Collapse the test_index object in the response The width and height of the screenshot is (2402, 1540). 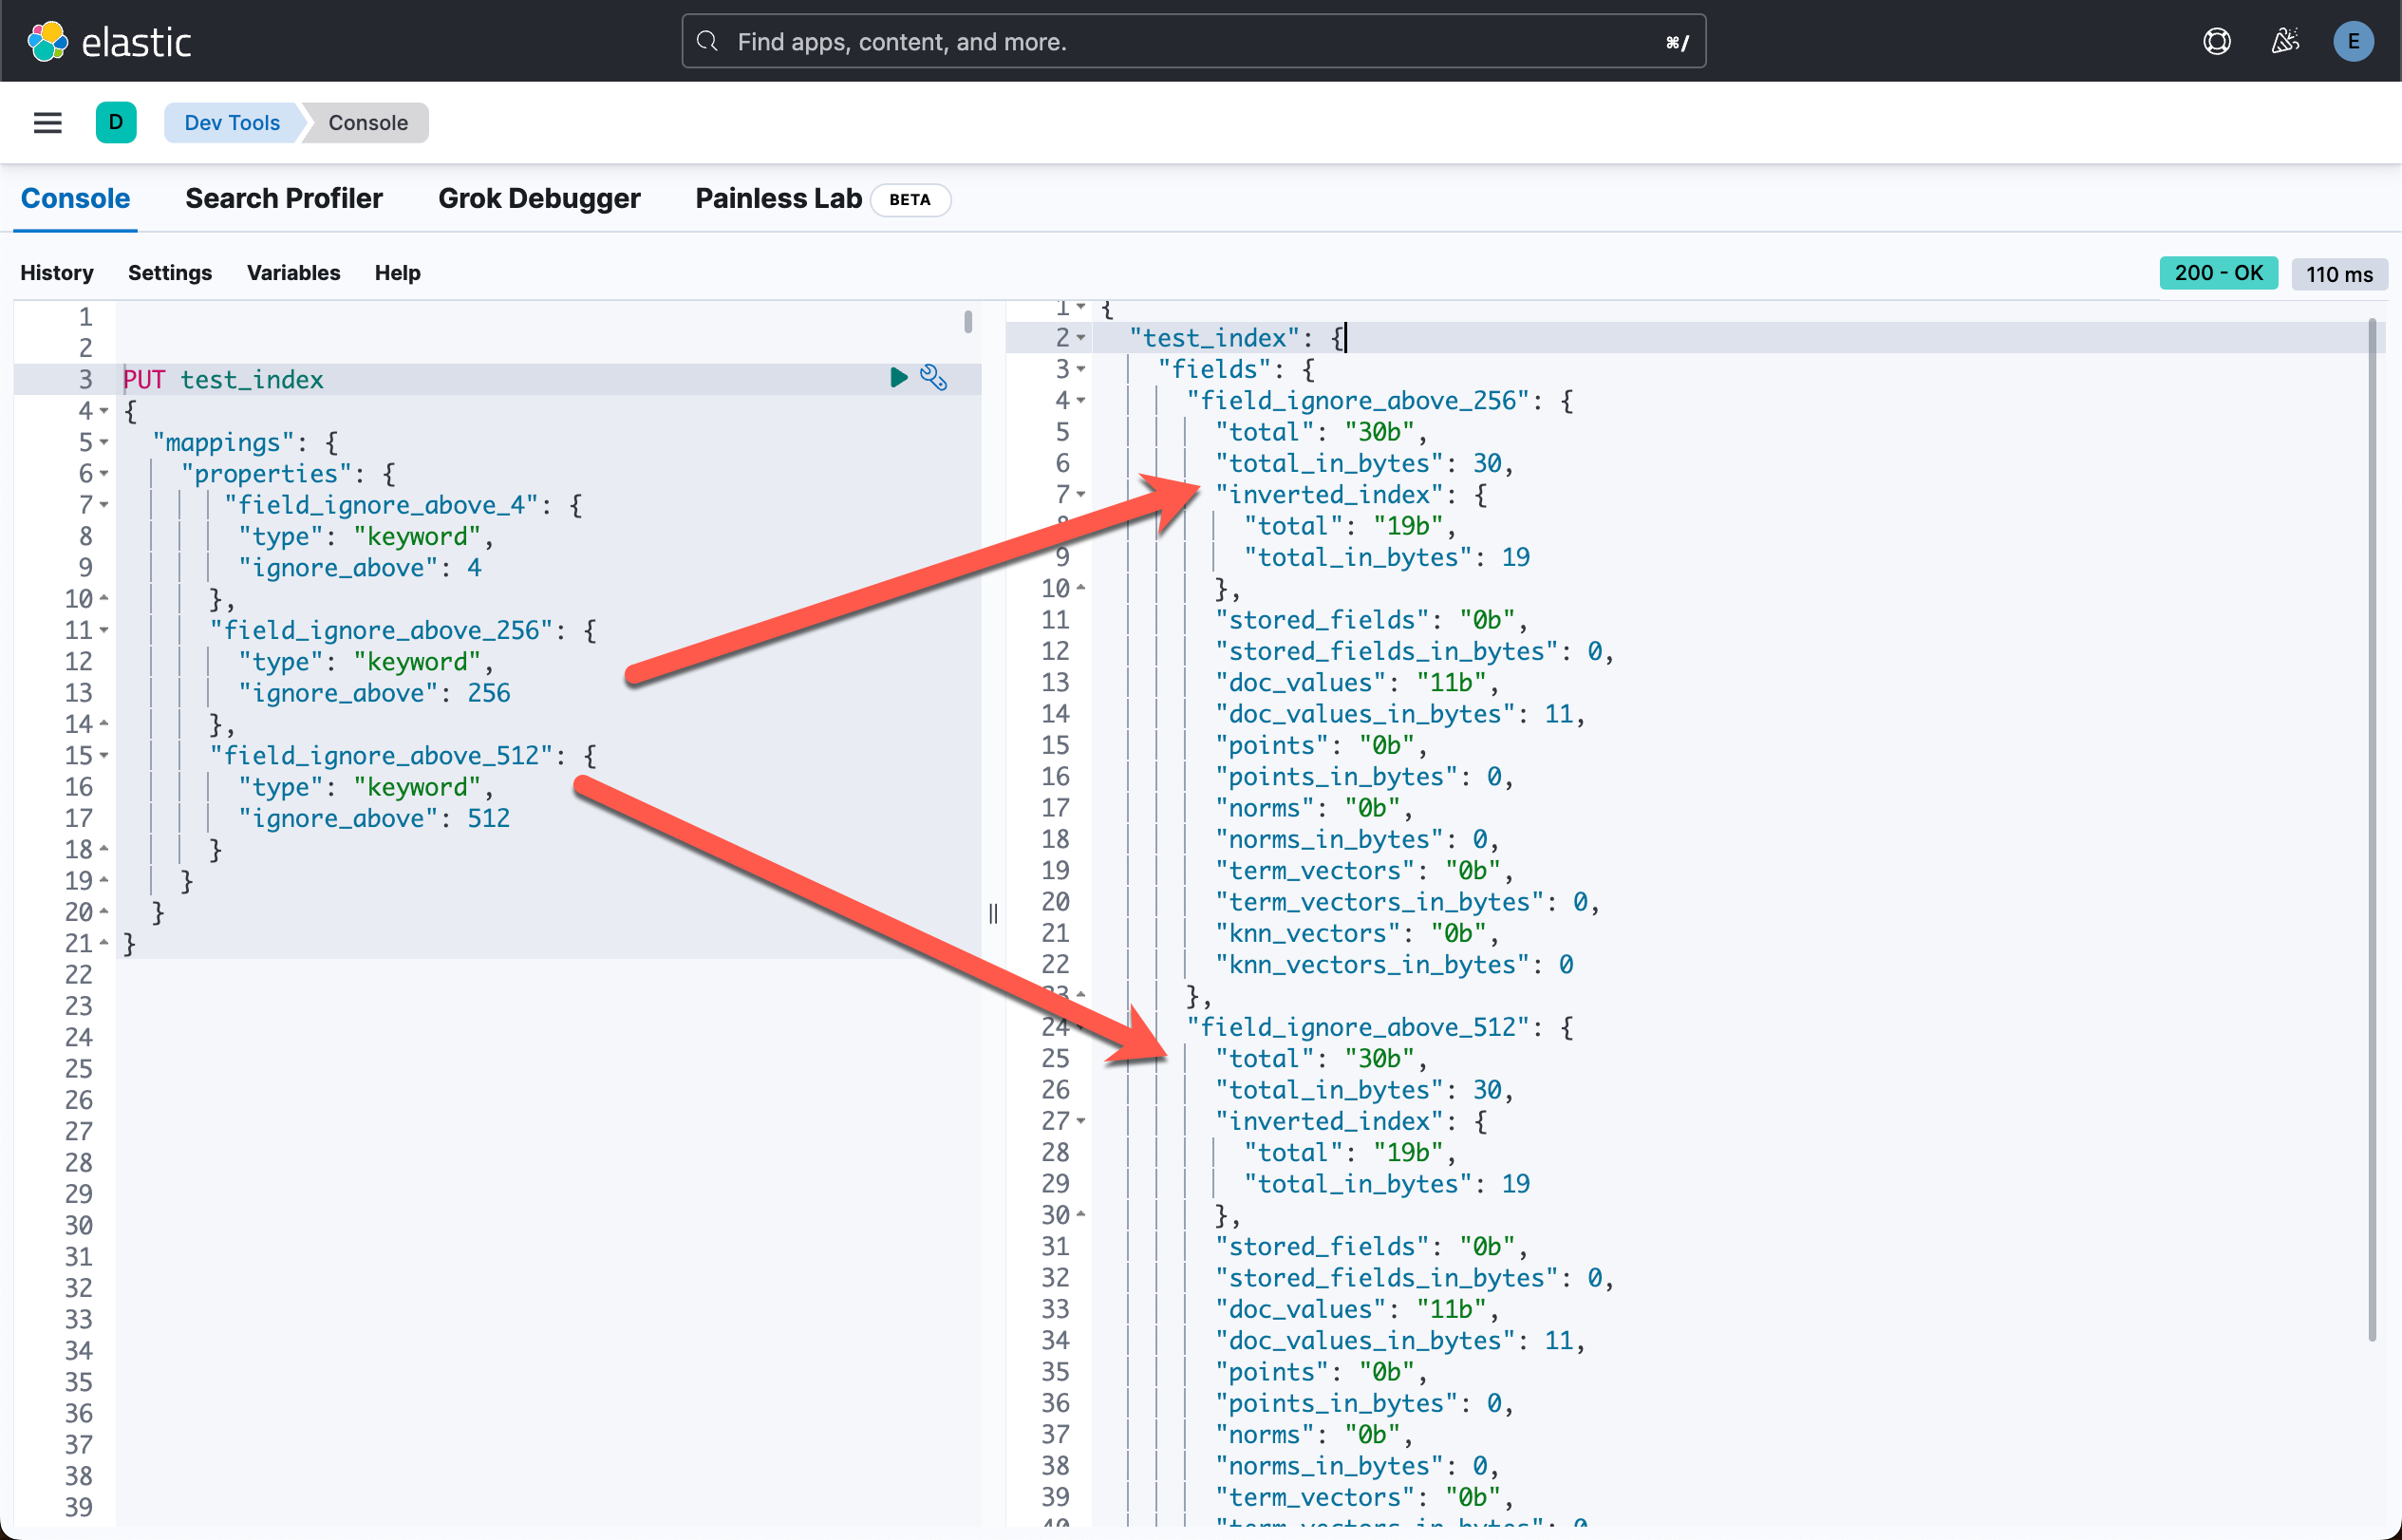[1080, 338]
